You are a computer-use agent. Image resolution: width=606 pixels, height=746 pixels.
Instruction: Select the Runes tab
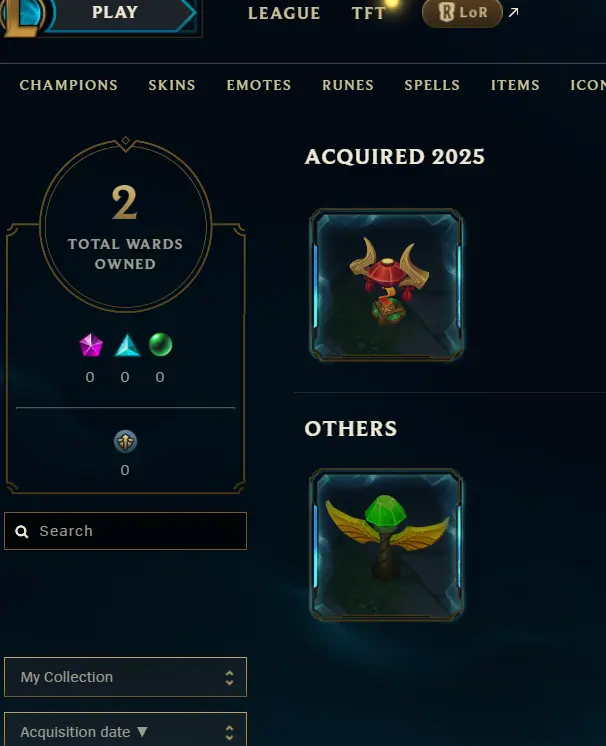tap(348, 85)
